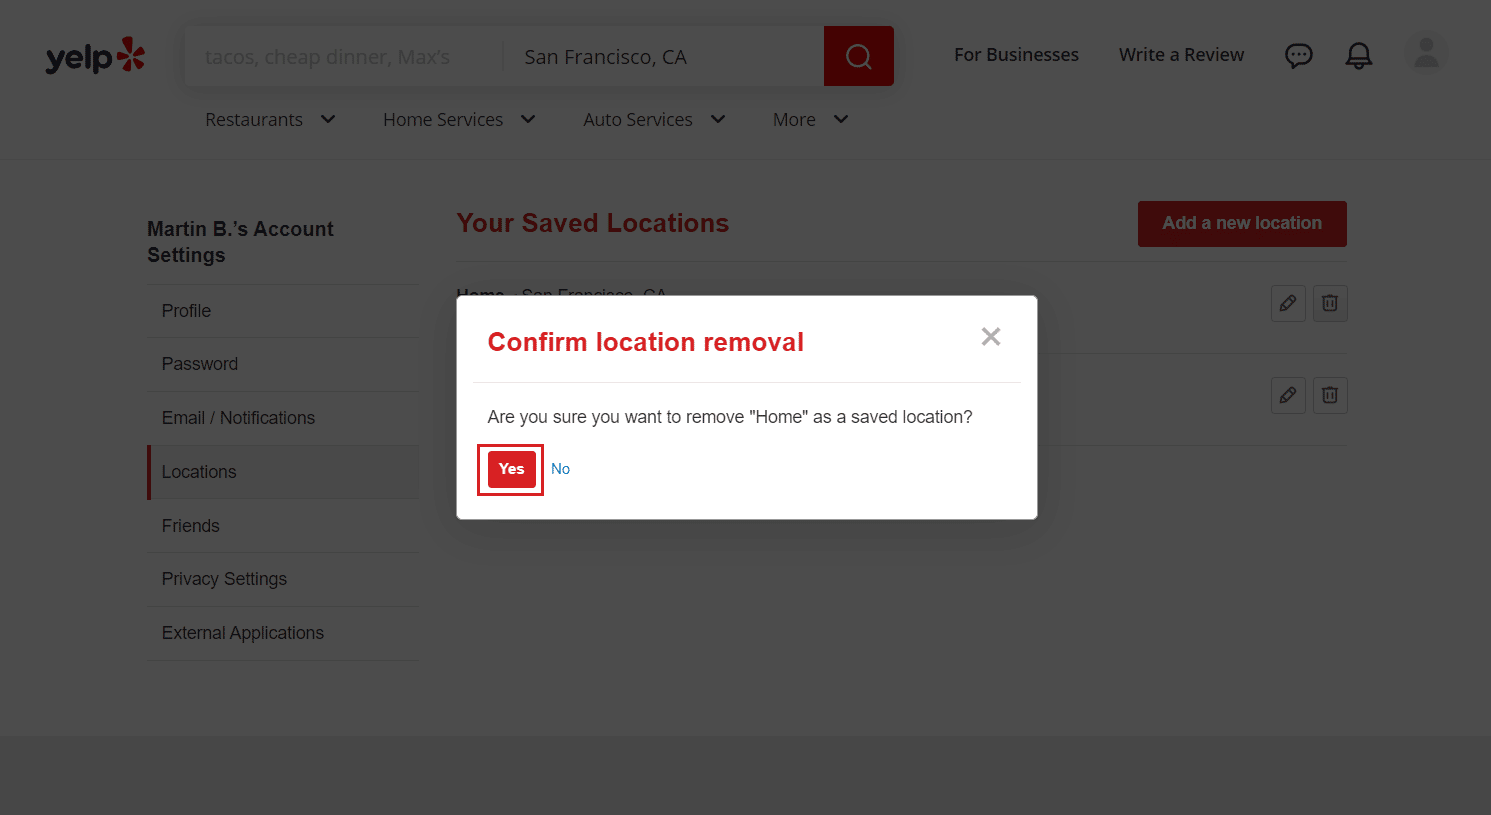Dismiss the confirmation dialog with the X
Screen dimensions: 1491x815
pos(990,336)
